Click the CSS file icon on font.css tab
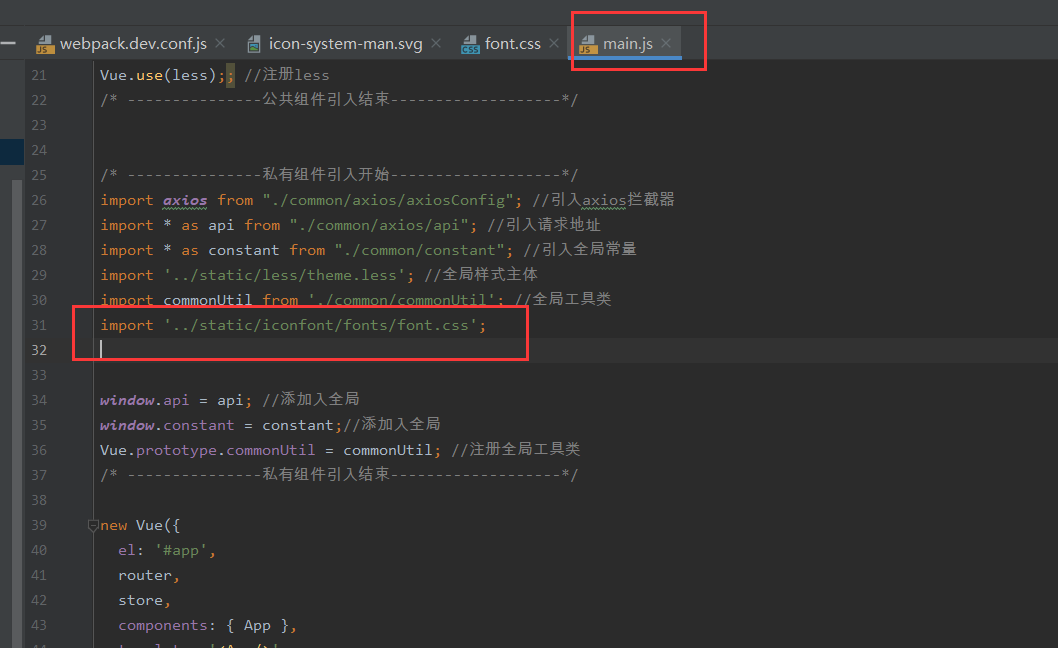1058x648 pixels. pos(470,43)
